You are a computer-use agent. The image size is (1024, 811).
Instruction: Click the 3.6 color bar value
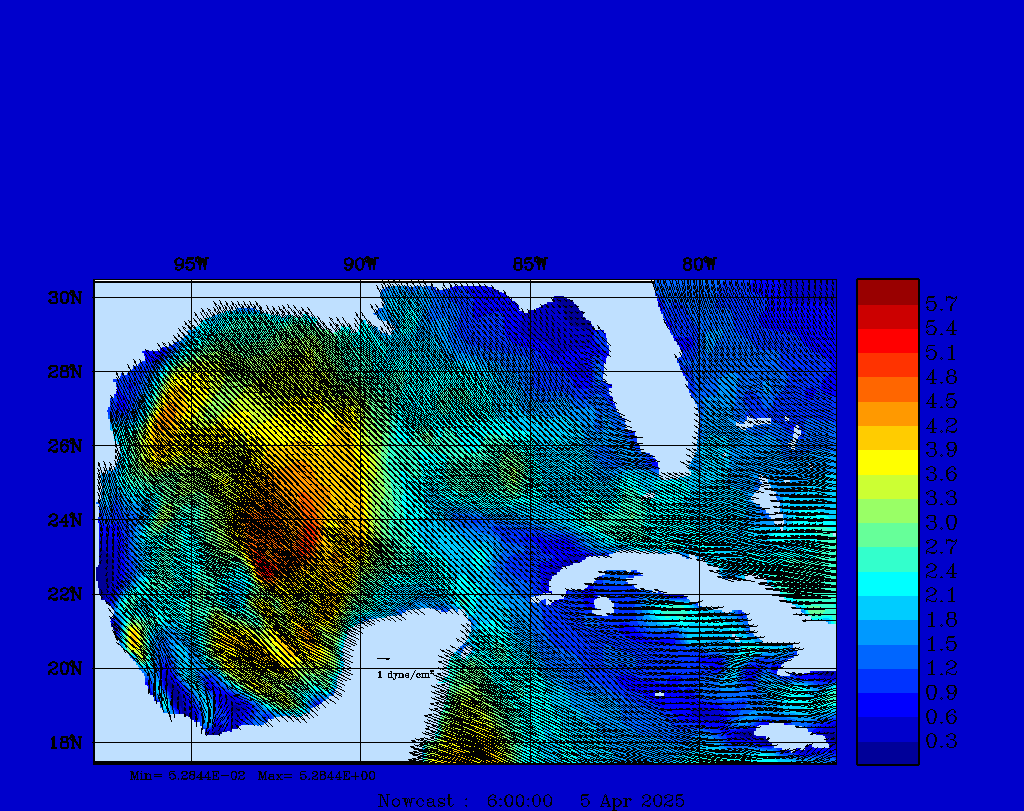click(x=941, y=473)
